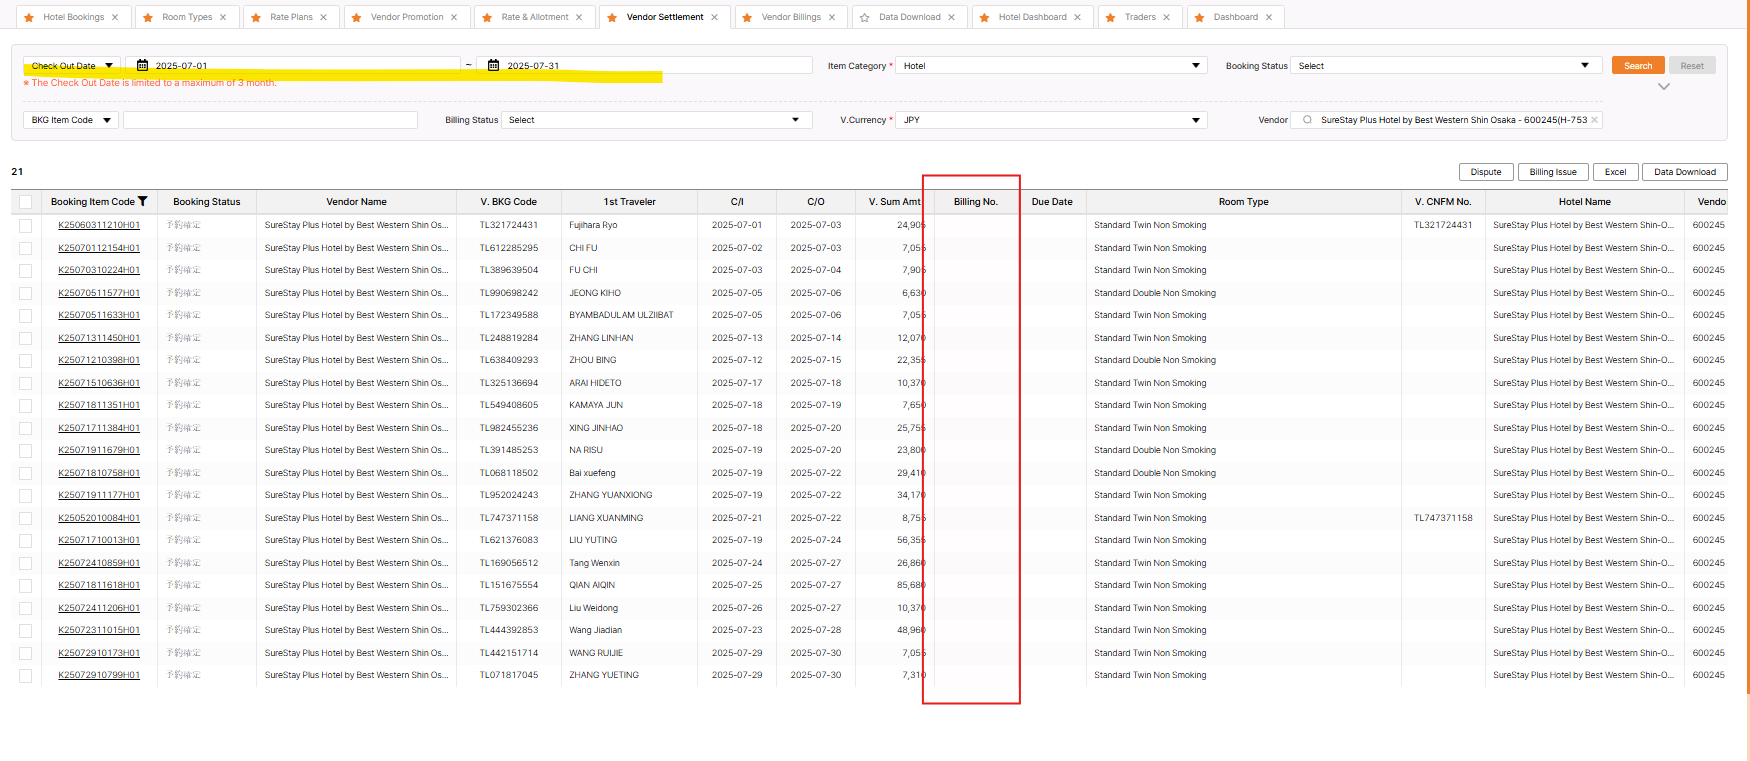The height and width of the screenshot is (761, 1750).
Task: Collapse the search filter panel chevron
Action: pos(1664,87)
